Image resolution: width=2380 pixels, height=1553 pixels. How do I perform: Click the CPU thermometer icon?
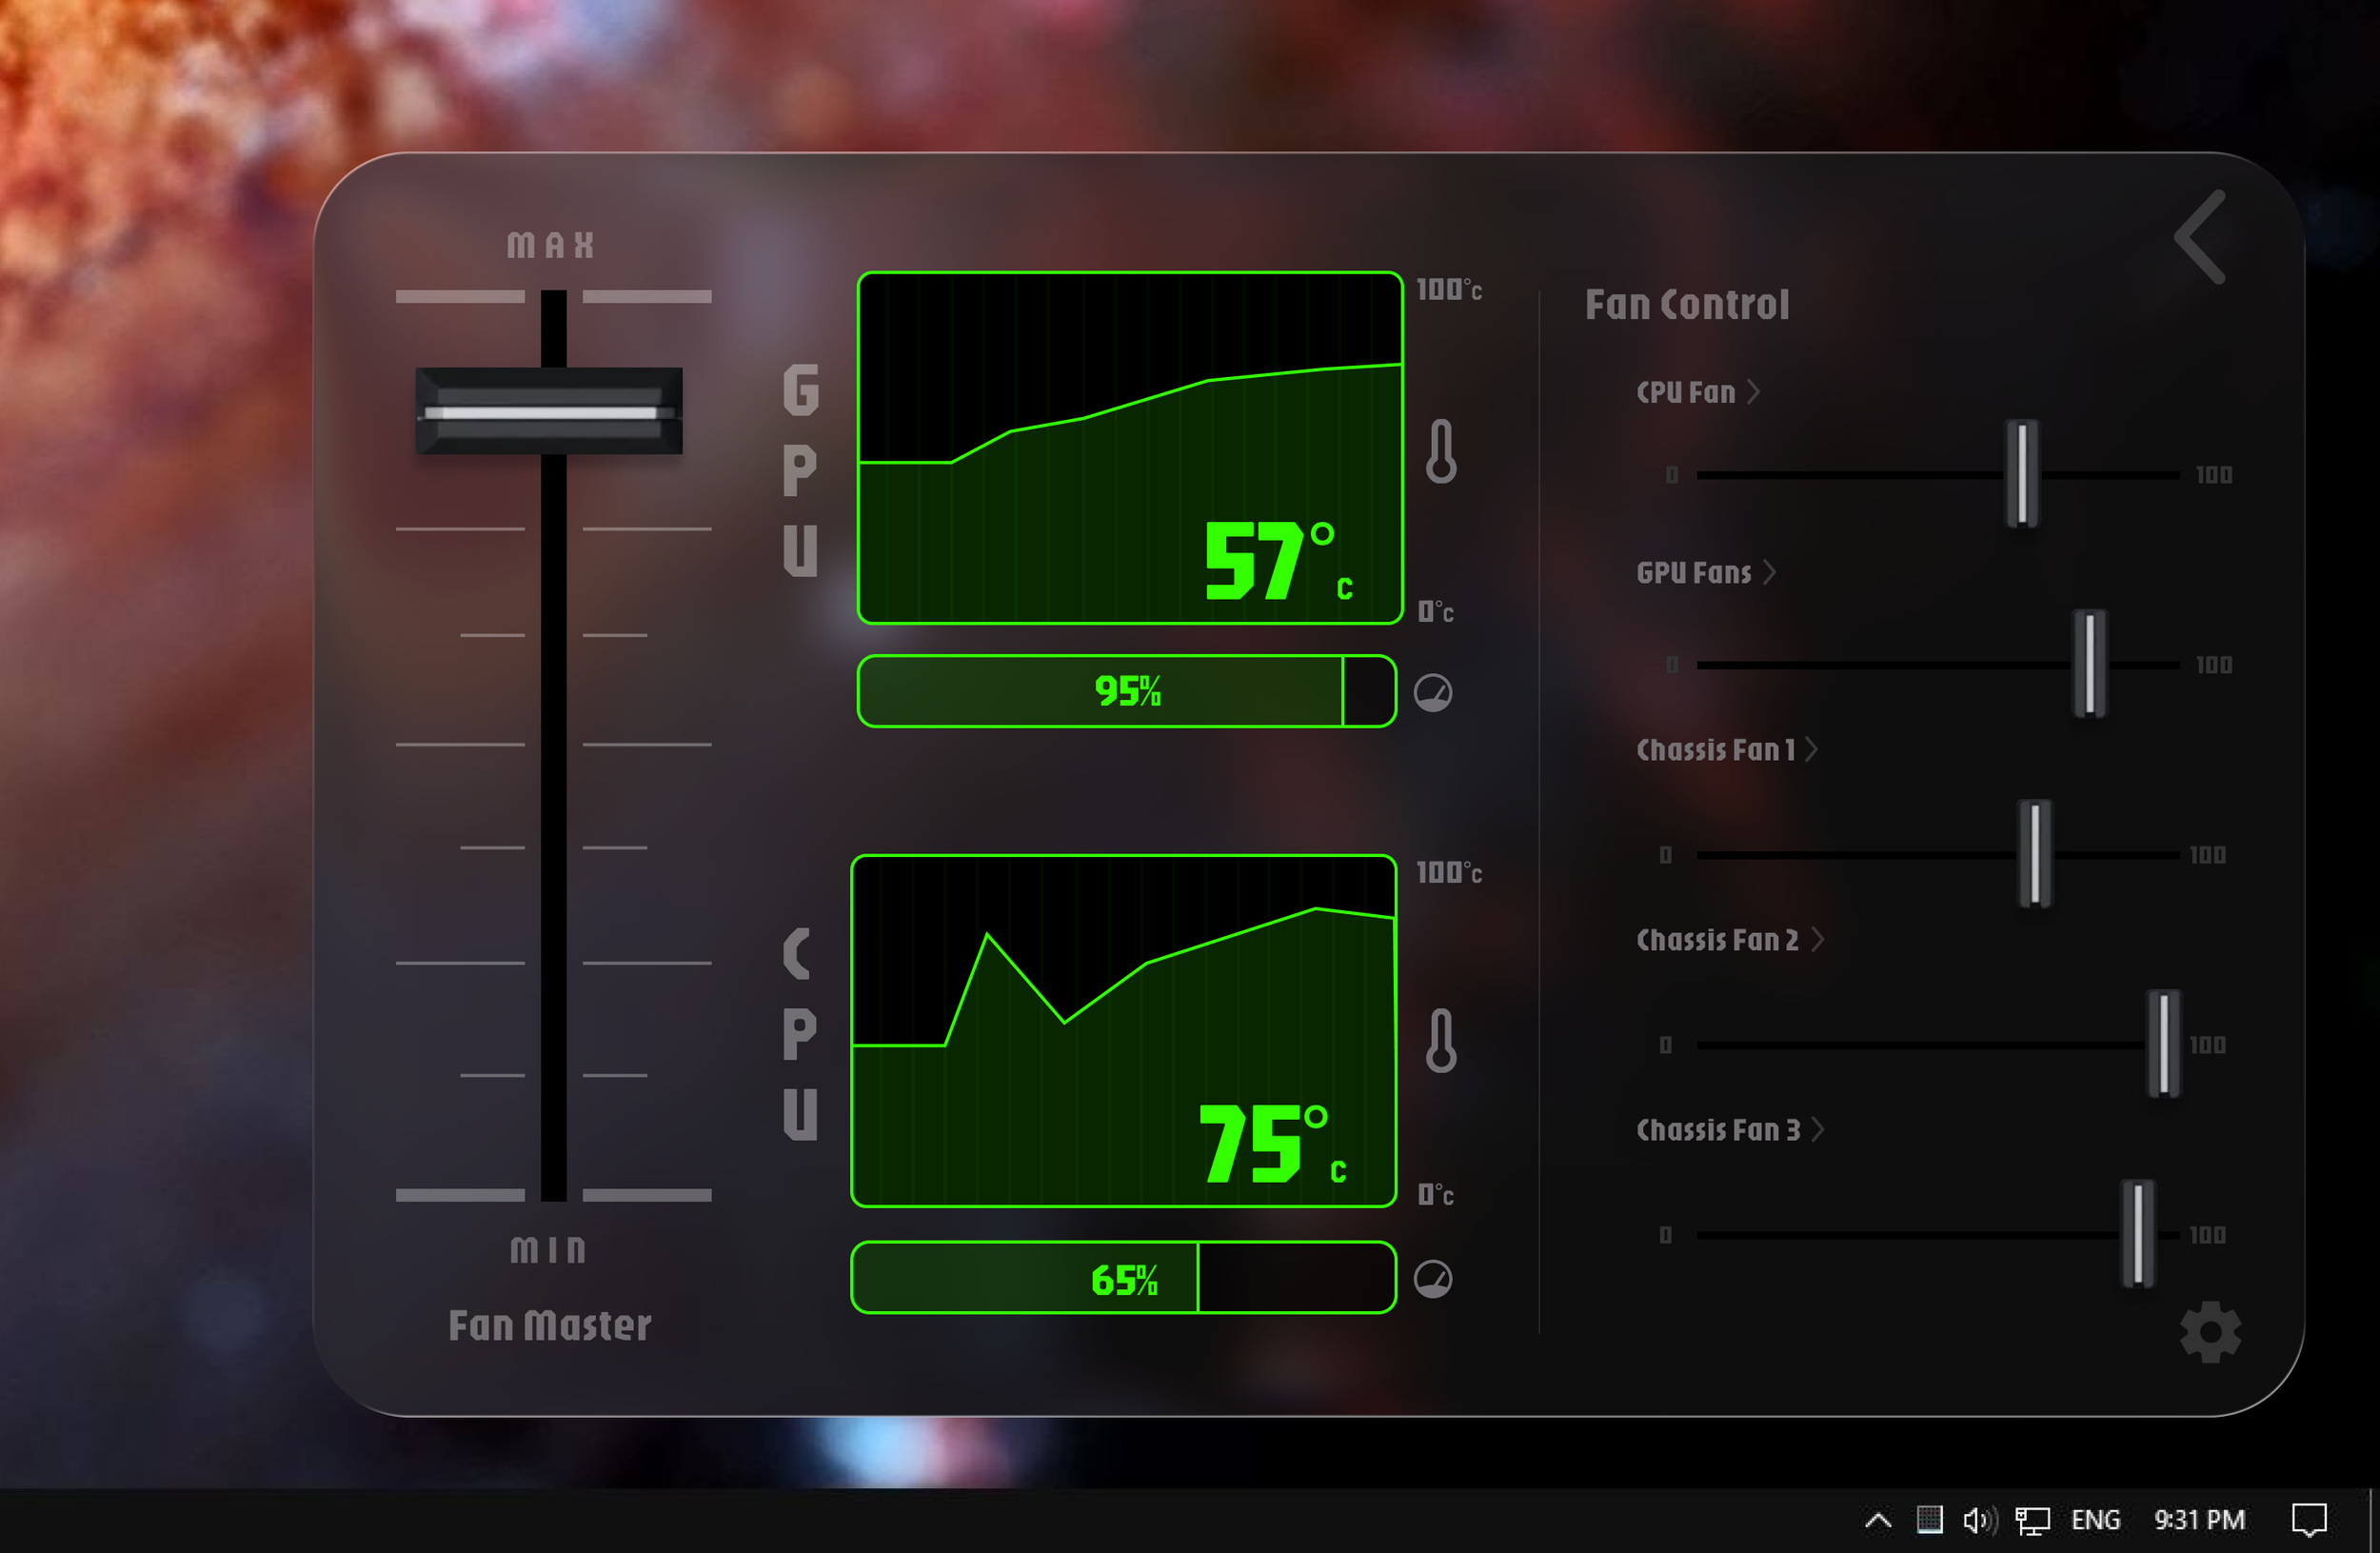(1441, 1041)
